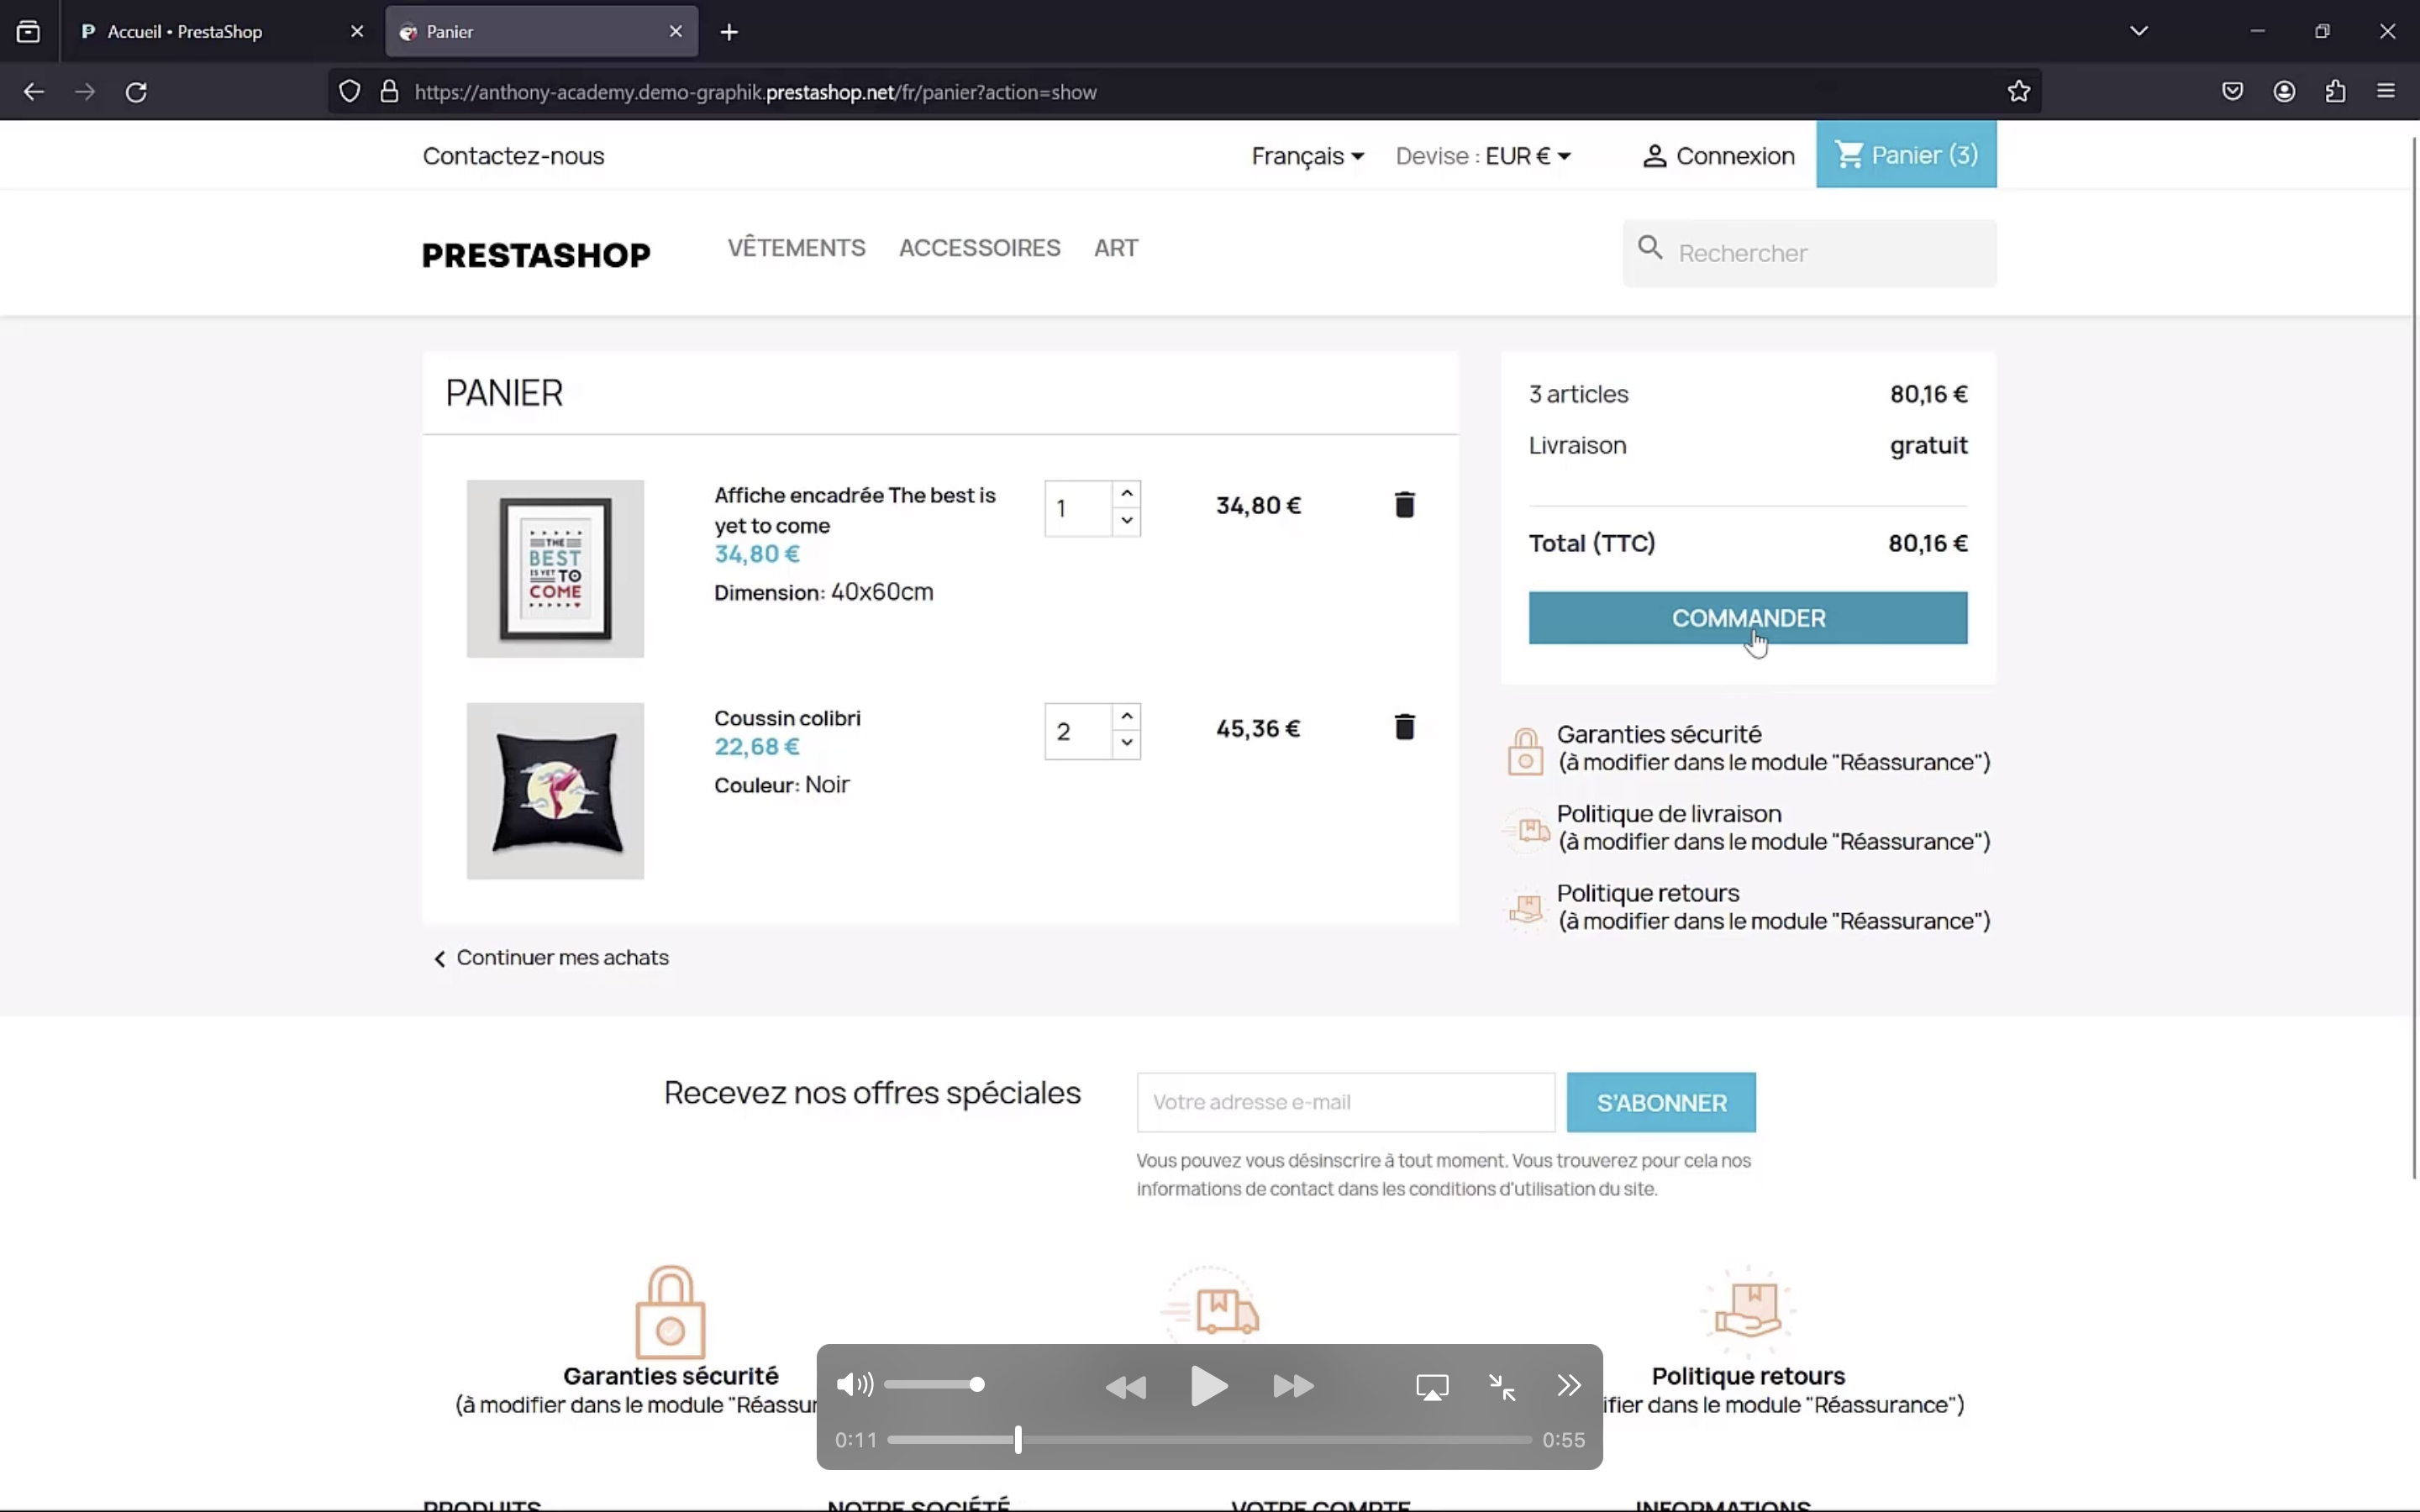Mute the video using the speaker icon
The image size is (2420, 1512).
point(854,1385)
